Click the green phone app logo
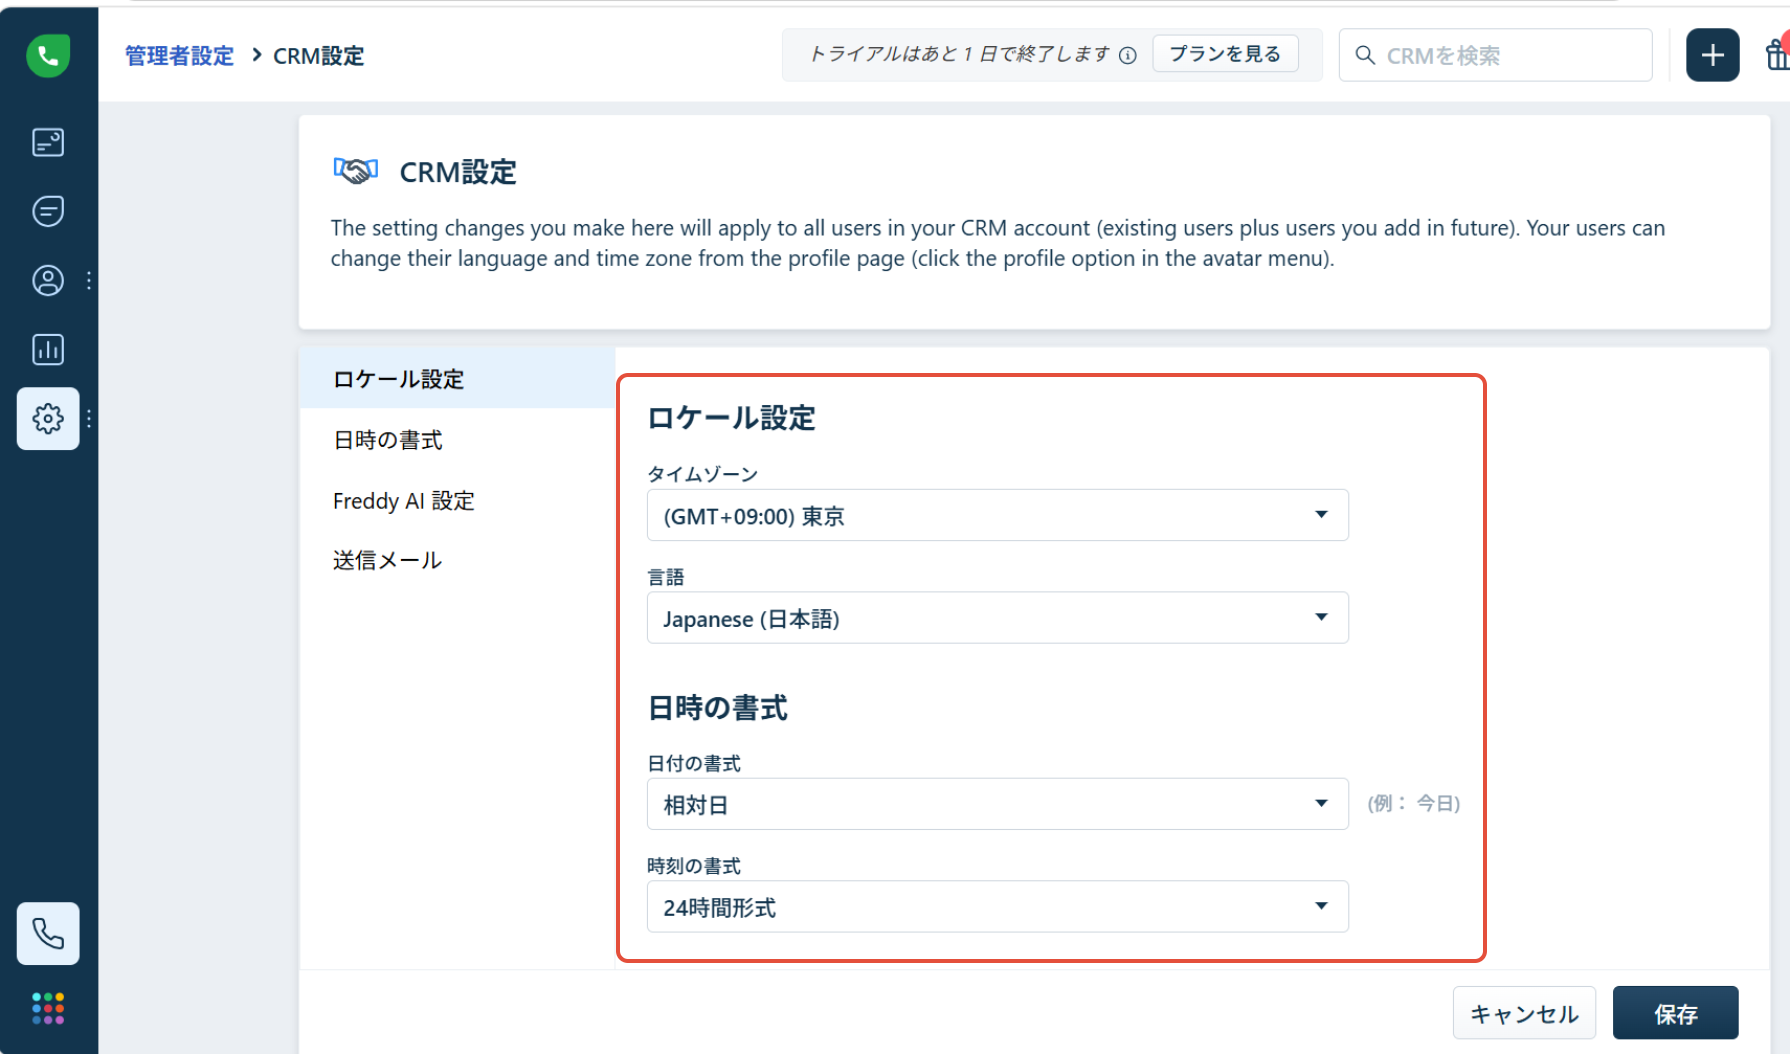Screen dimensions: 1790x1054 pyautogui.click(x=48, y=55)
